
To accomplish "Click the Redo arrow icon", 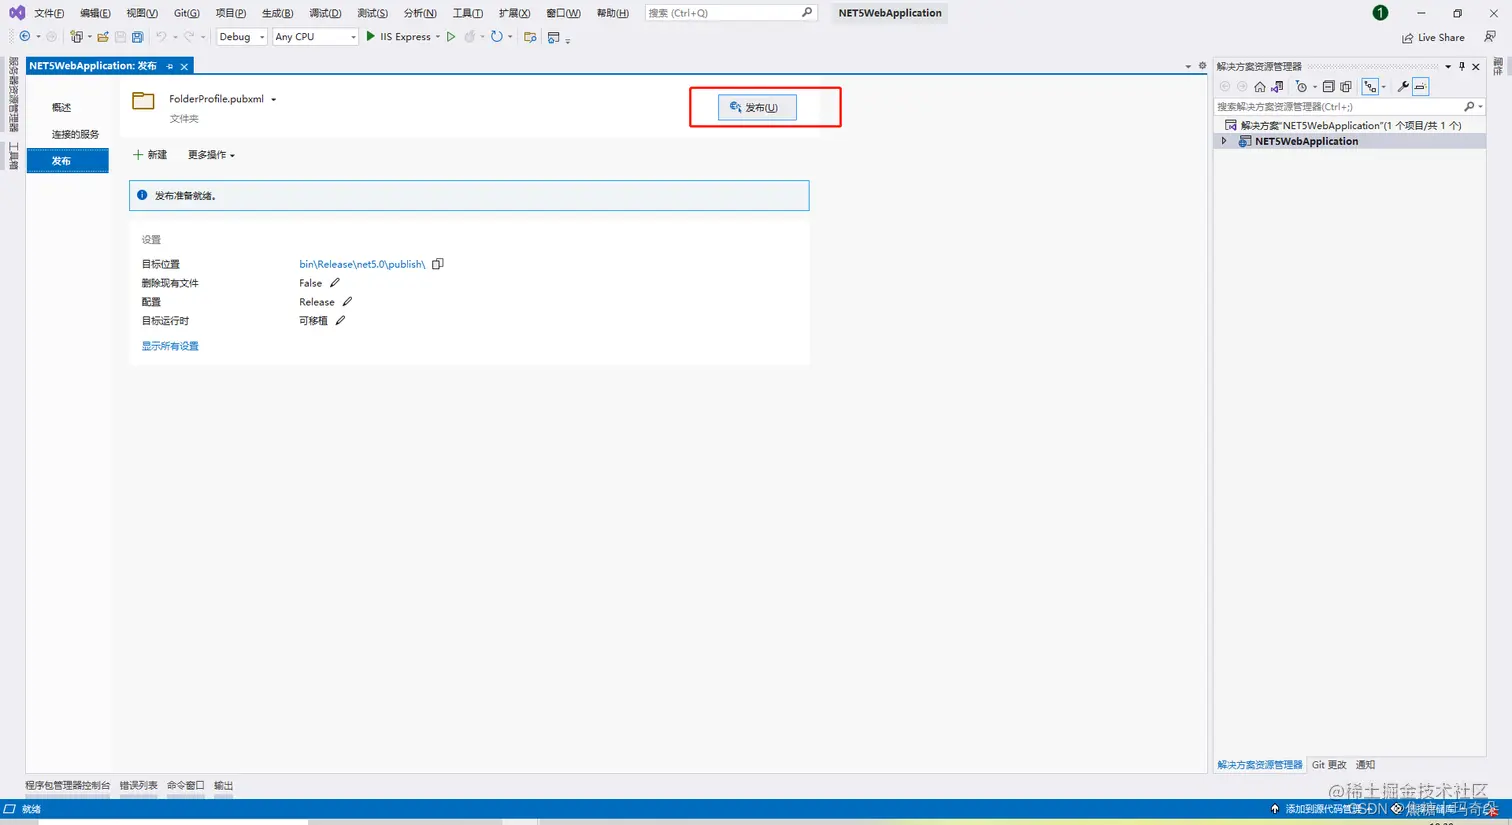I will [189, 37].
